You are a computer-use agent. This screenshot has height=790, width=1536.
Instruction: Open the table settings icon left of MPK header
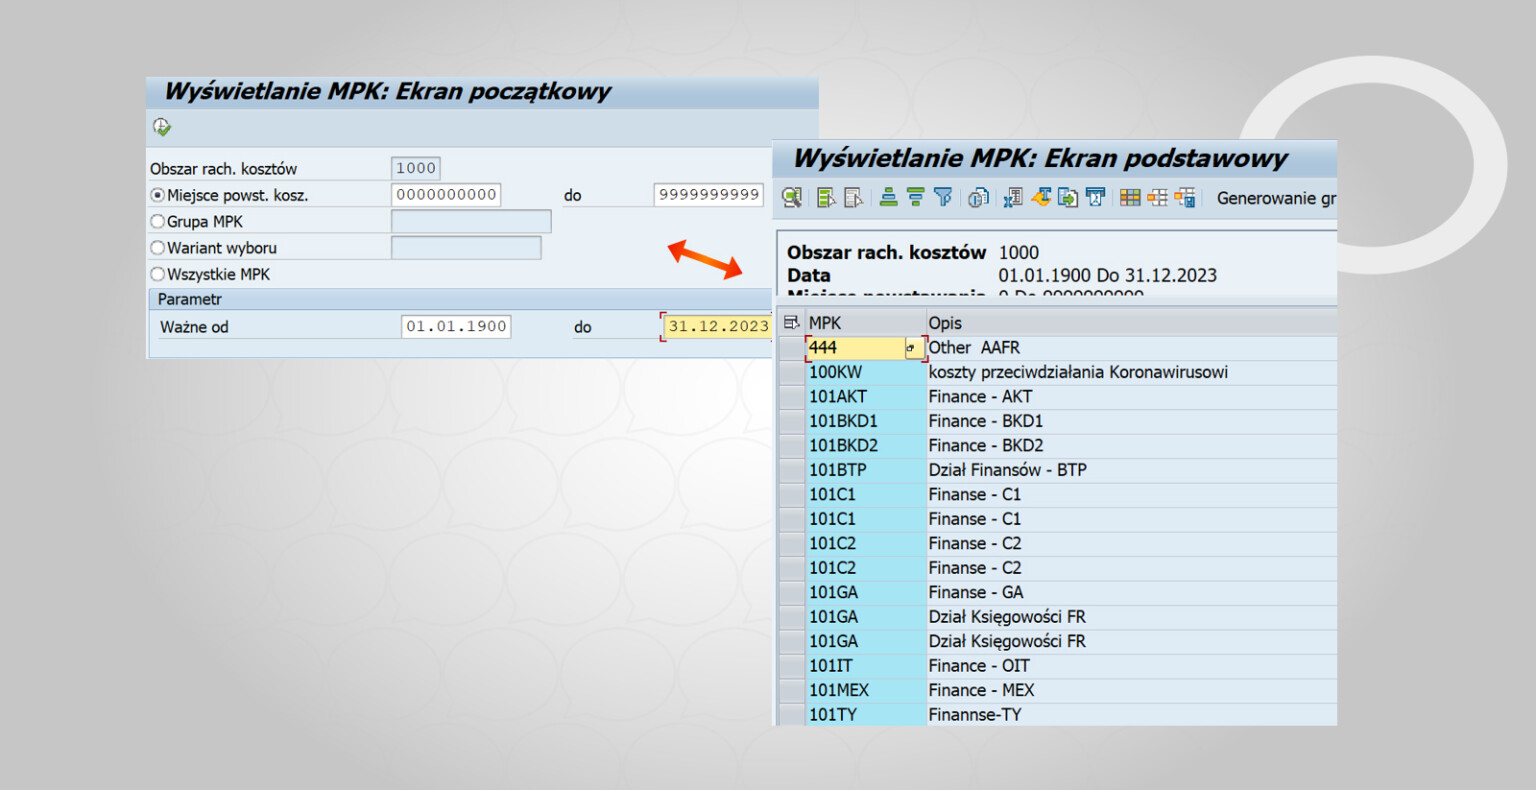tap(790, 321)
